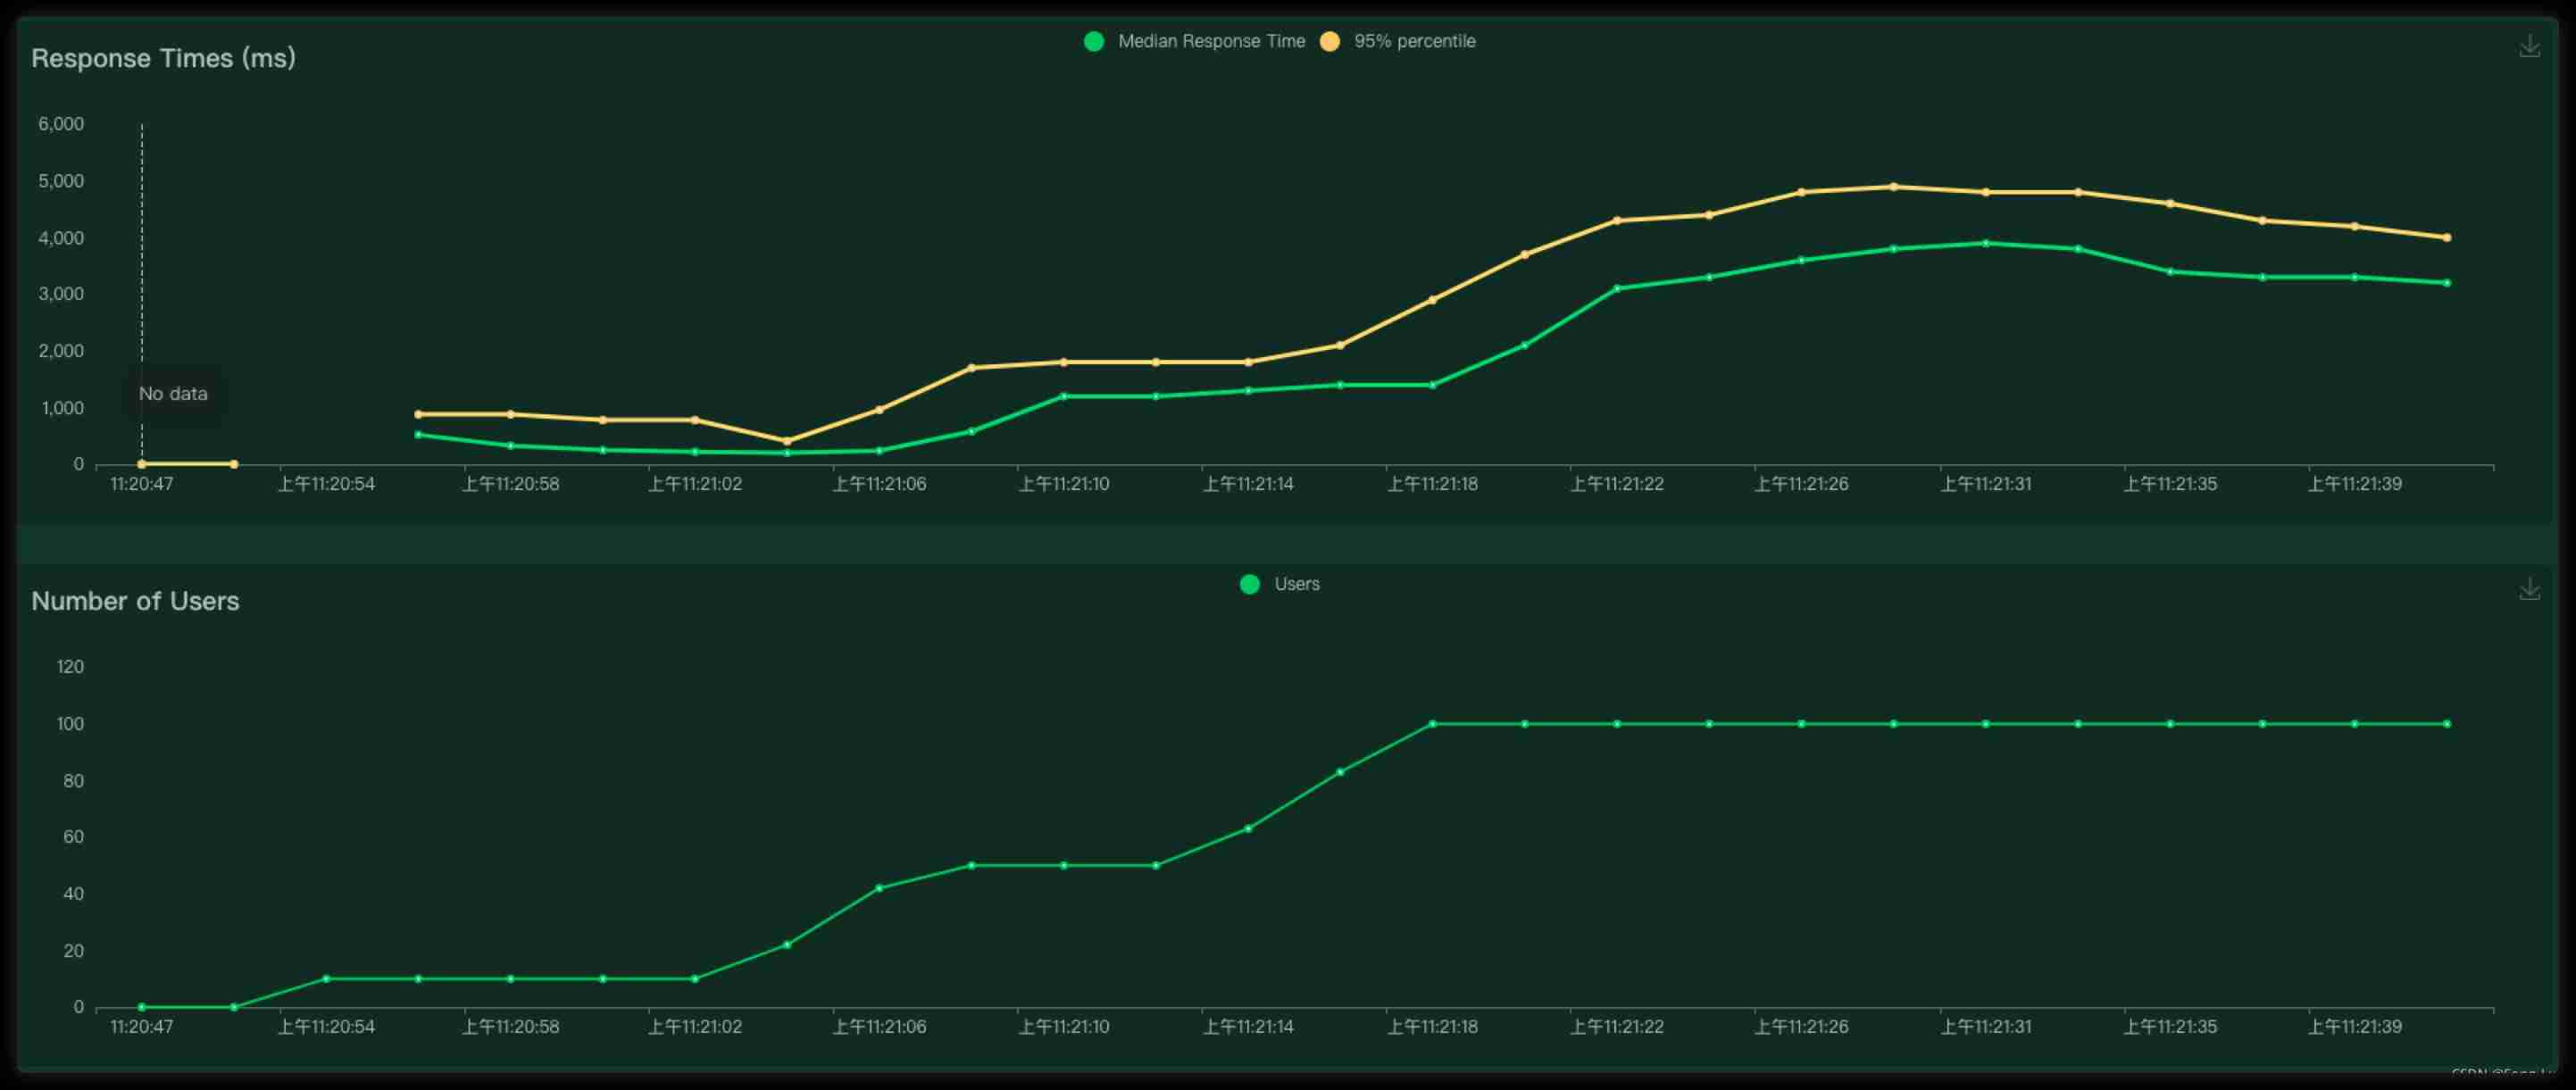Click 上午11:21:31 label on Users chart axis
The image size is (2576, 1090).
(1986, 1027)
